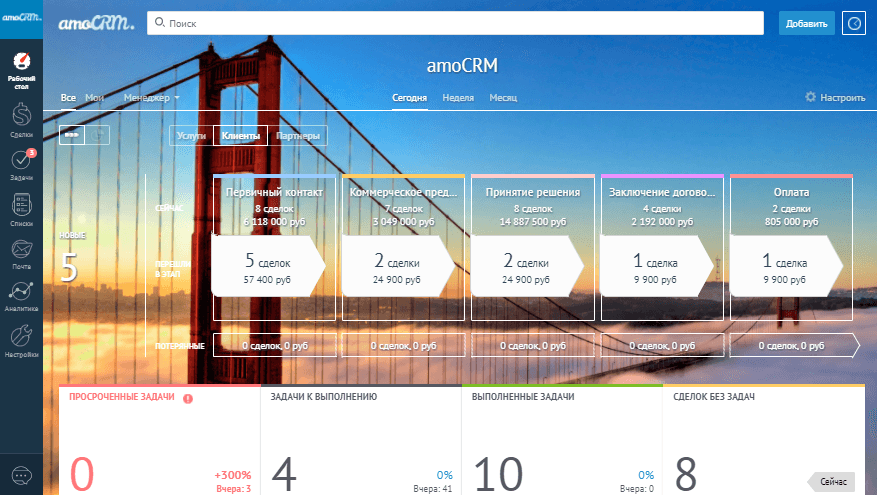
Task: Click the 1 сделка arrow under Заключение договора
Action: (657, 266)
